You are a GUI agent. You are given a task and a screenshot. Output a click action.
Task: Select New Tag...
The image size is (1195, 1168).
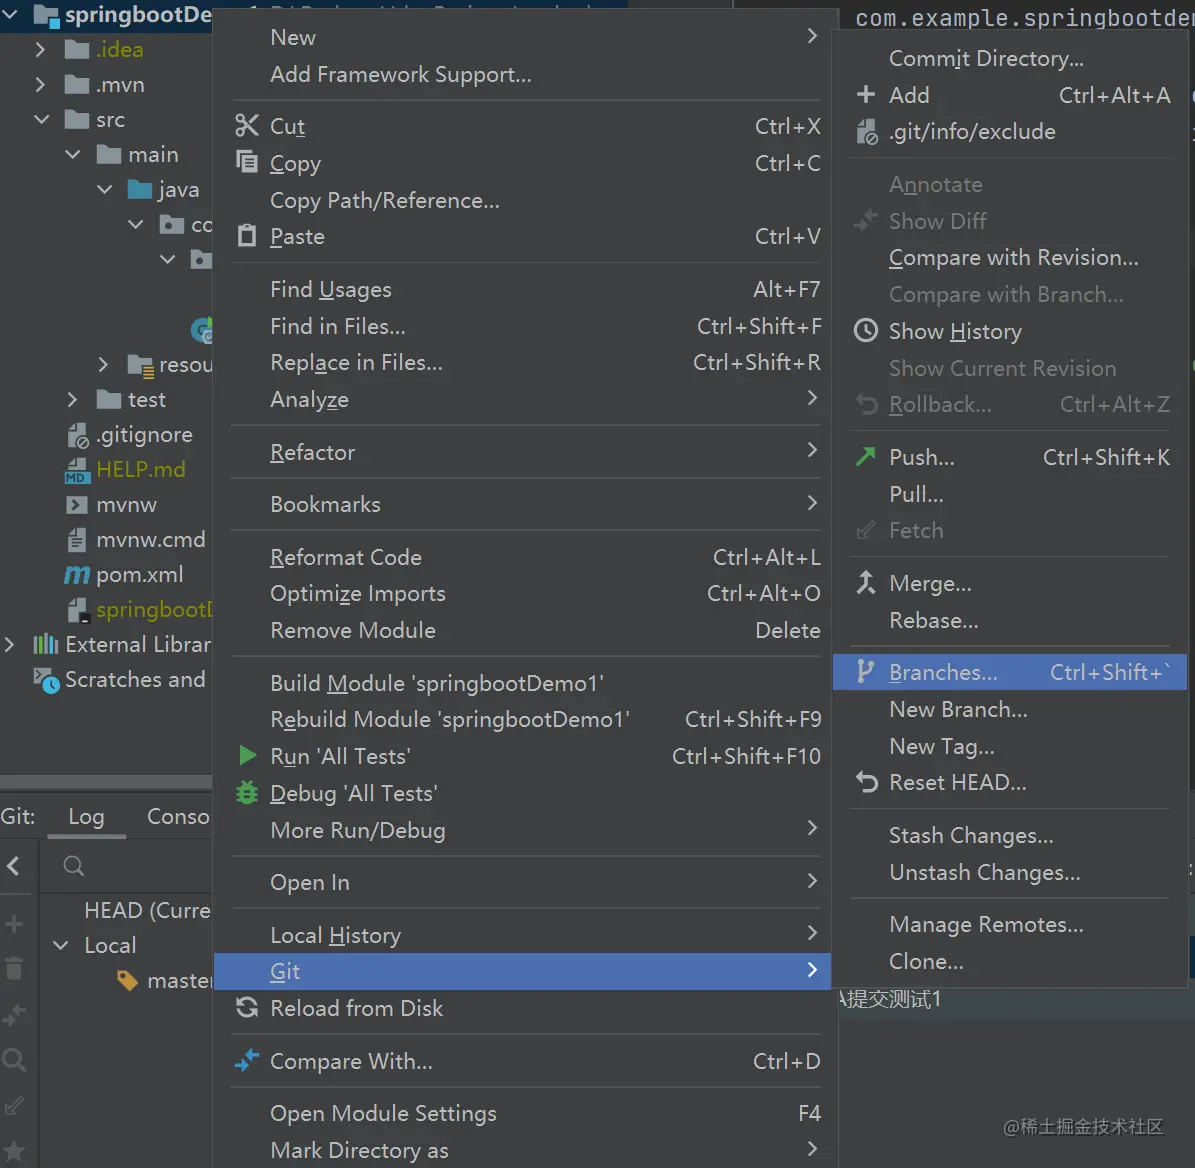1009,746
